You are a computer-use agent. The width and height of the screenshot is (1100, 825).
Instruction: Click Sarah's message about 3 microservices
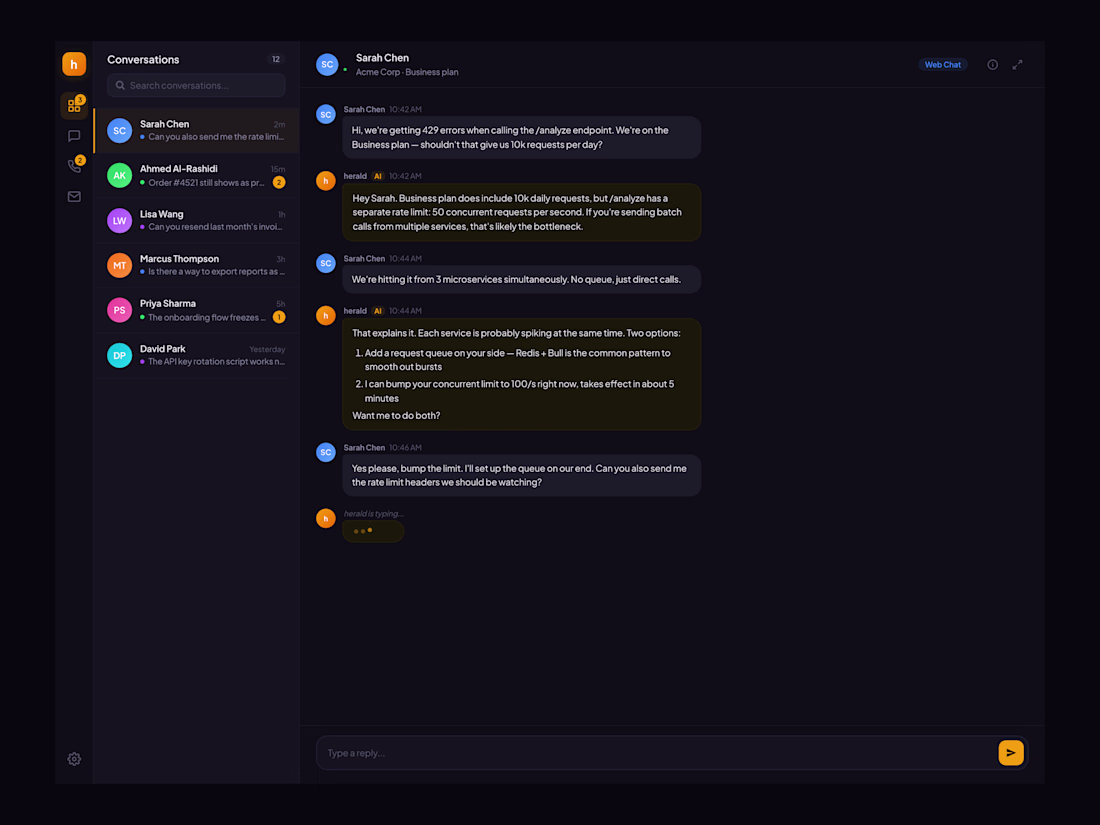click(x=521, y=279)
